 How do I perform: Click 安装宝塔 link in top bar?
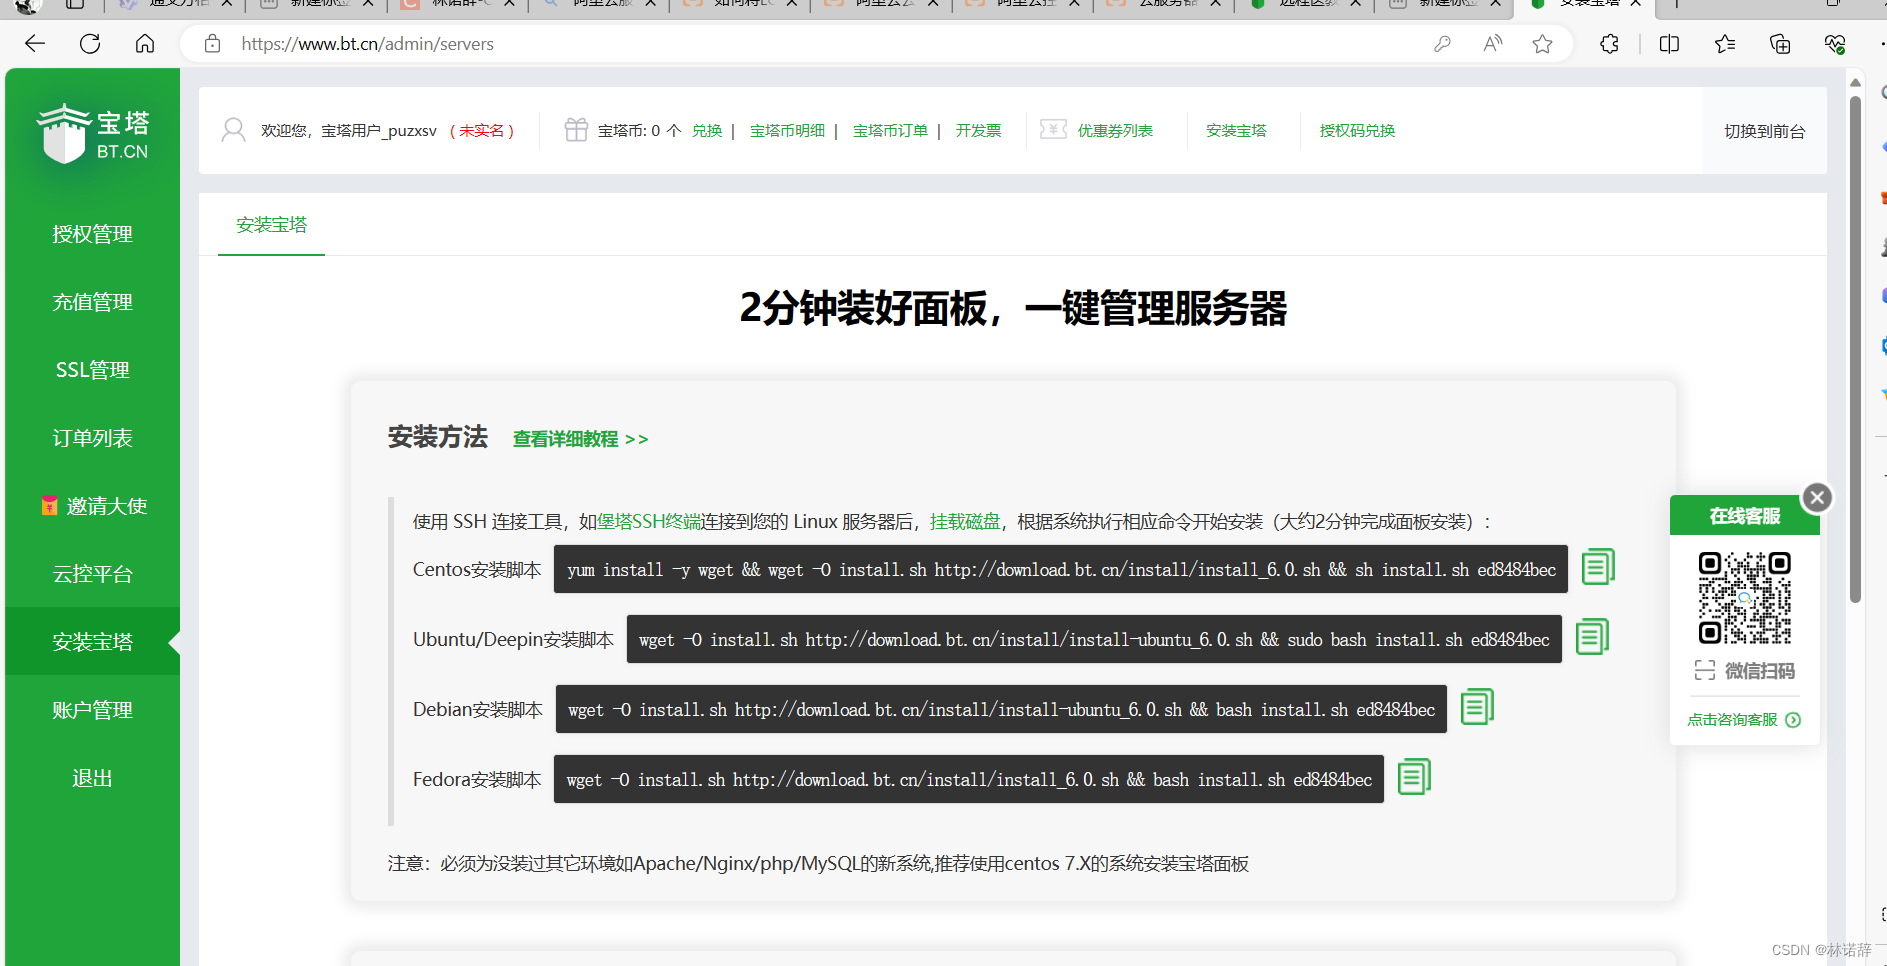tap(1236, 131)
